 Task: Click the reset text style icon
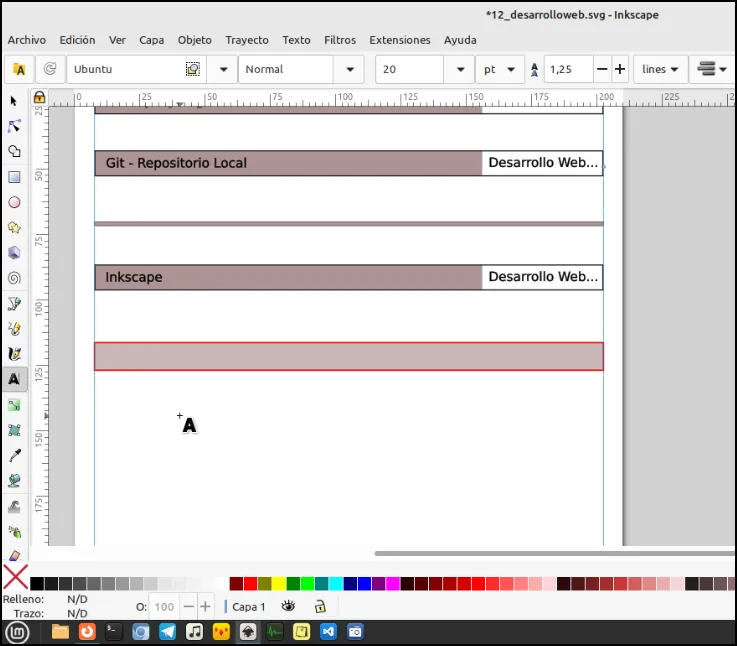(50, 69)
